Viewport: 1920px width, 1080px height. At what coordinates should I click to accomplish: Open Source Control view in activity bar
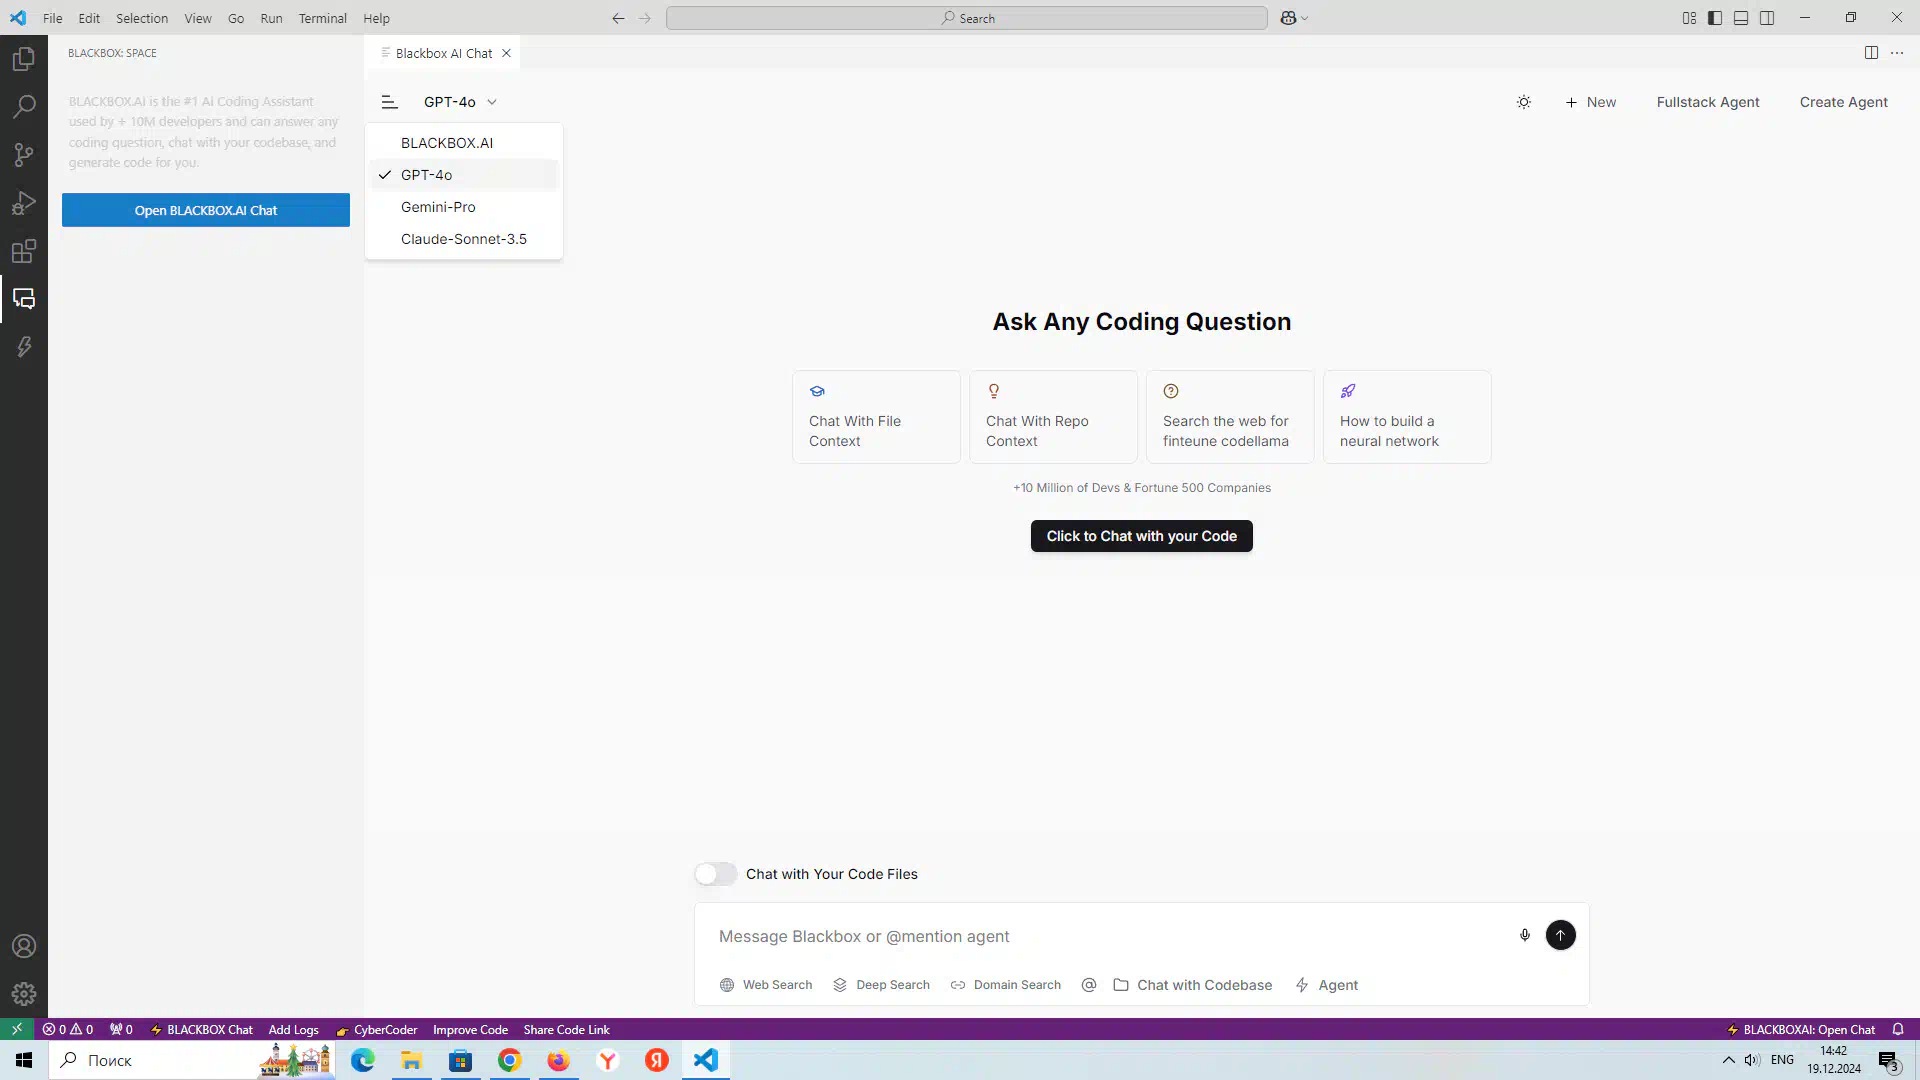pyautogui.click(x=24, y=155)
